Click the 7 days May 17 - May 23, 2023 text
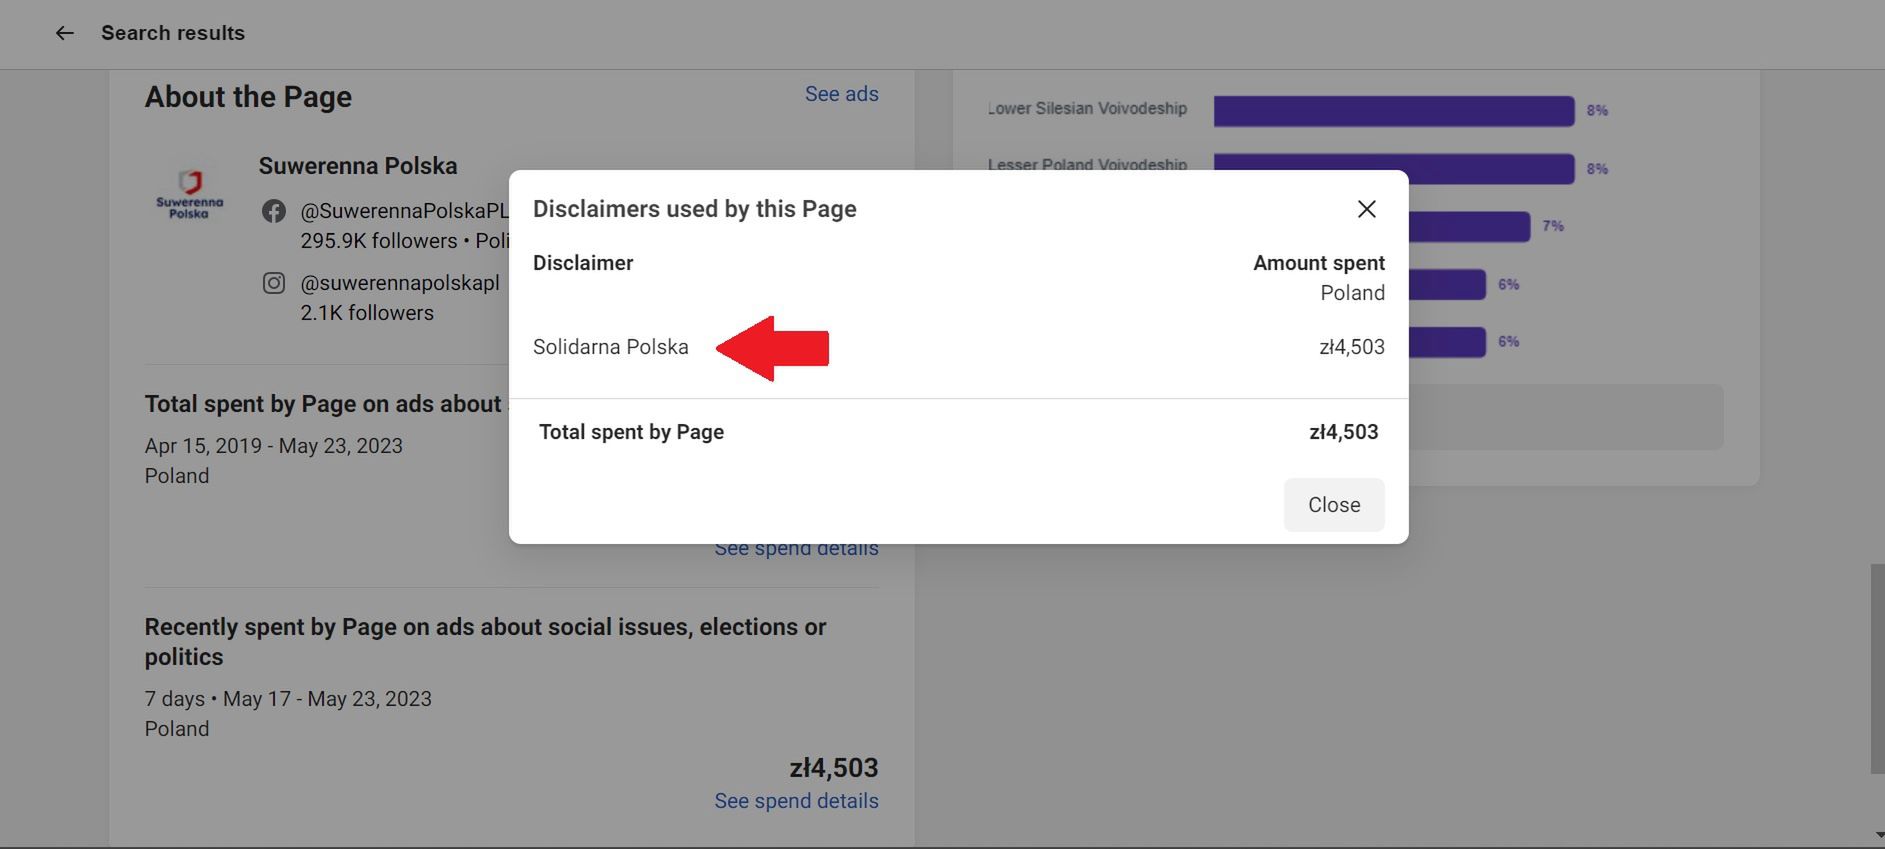 click(288, 699)
